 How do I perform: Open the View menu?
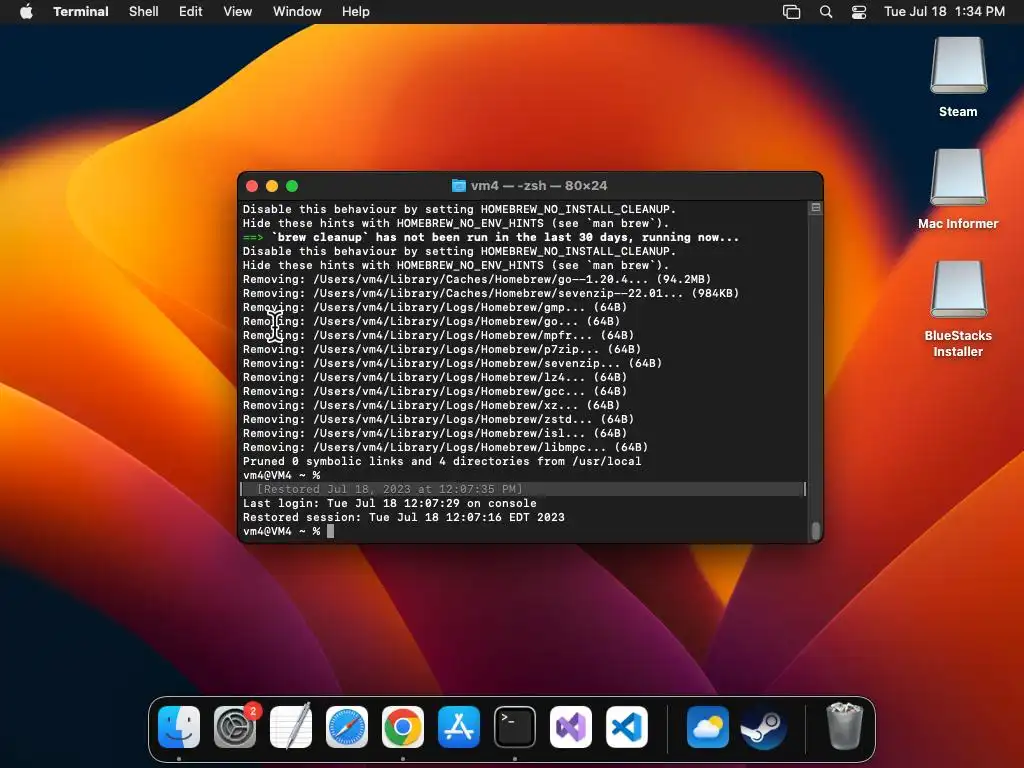coord(238,11)
